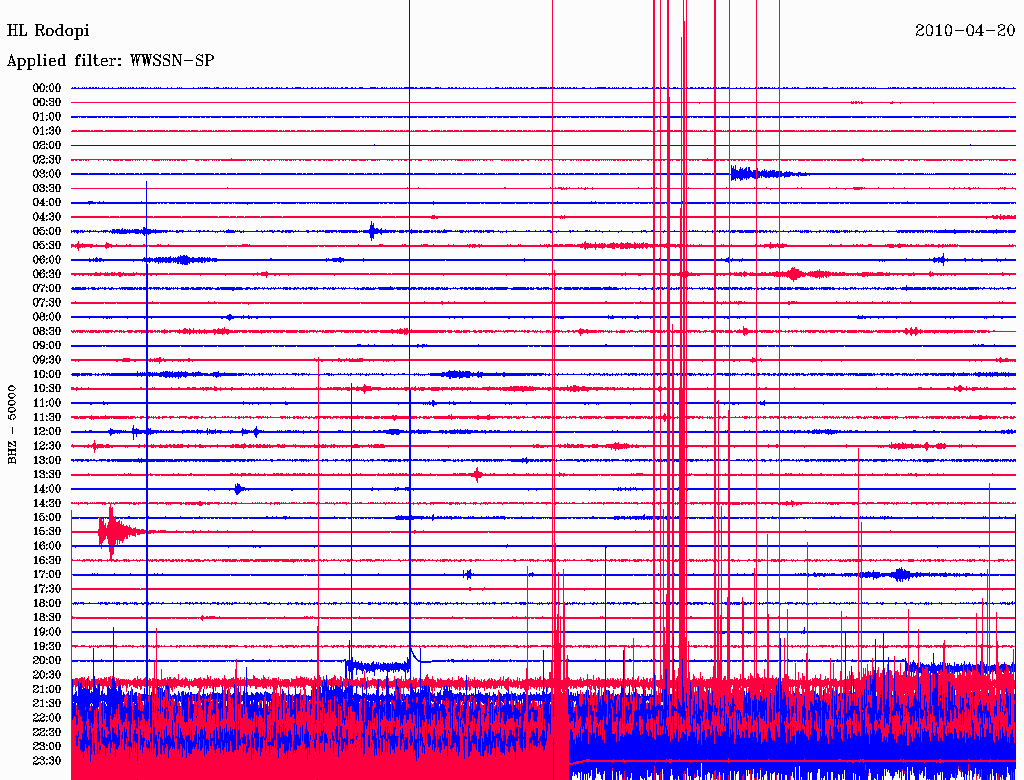Click the 20:30 time label
Screen dimensions: 1024x780
click(47, 675)
